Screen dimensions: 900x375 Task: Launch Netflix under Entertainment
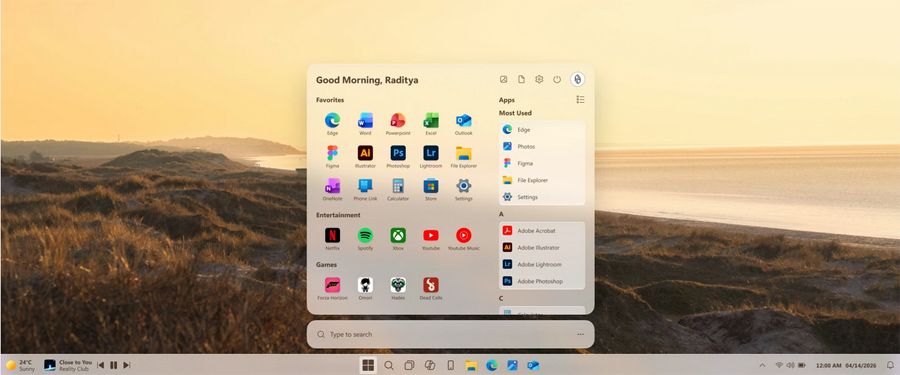[332, 239]
